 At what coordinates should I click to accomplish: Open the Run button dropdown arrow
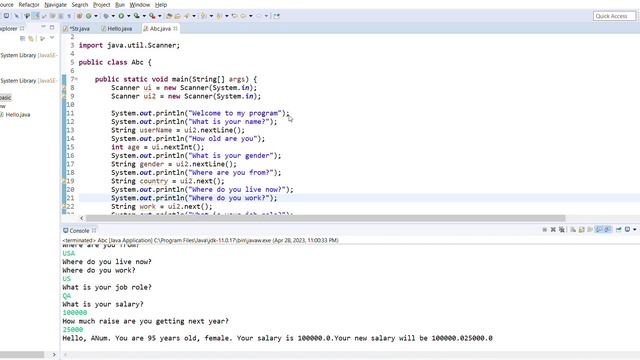[x=128, y=16]
